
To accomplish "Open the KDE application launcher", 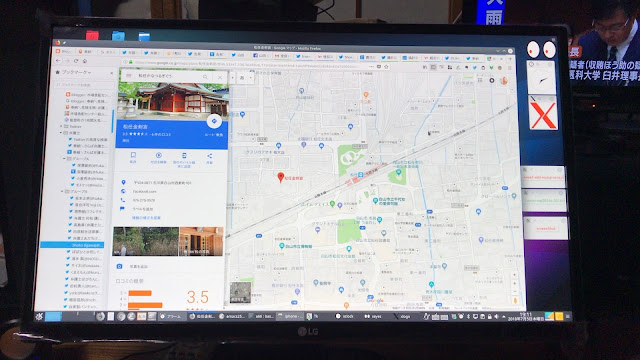I will 39,316.
